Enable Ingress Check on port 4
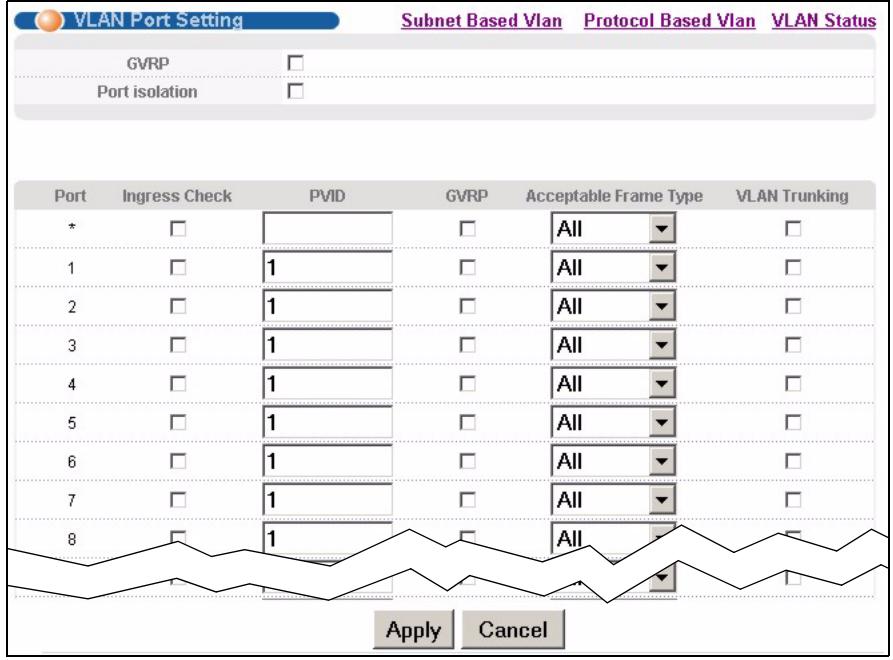Viewport: 893px width, 660px height. click(178, 383)
